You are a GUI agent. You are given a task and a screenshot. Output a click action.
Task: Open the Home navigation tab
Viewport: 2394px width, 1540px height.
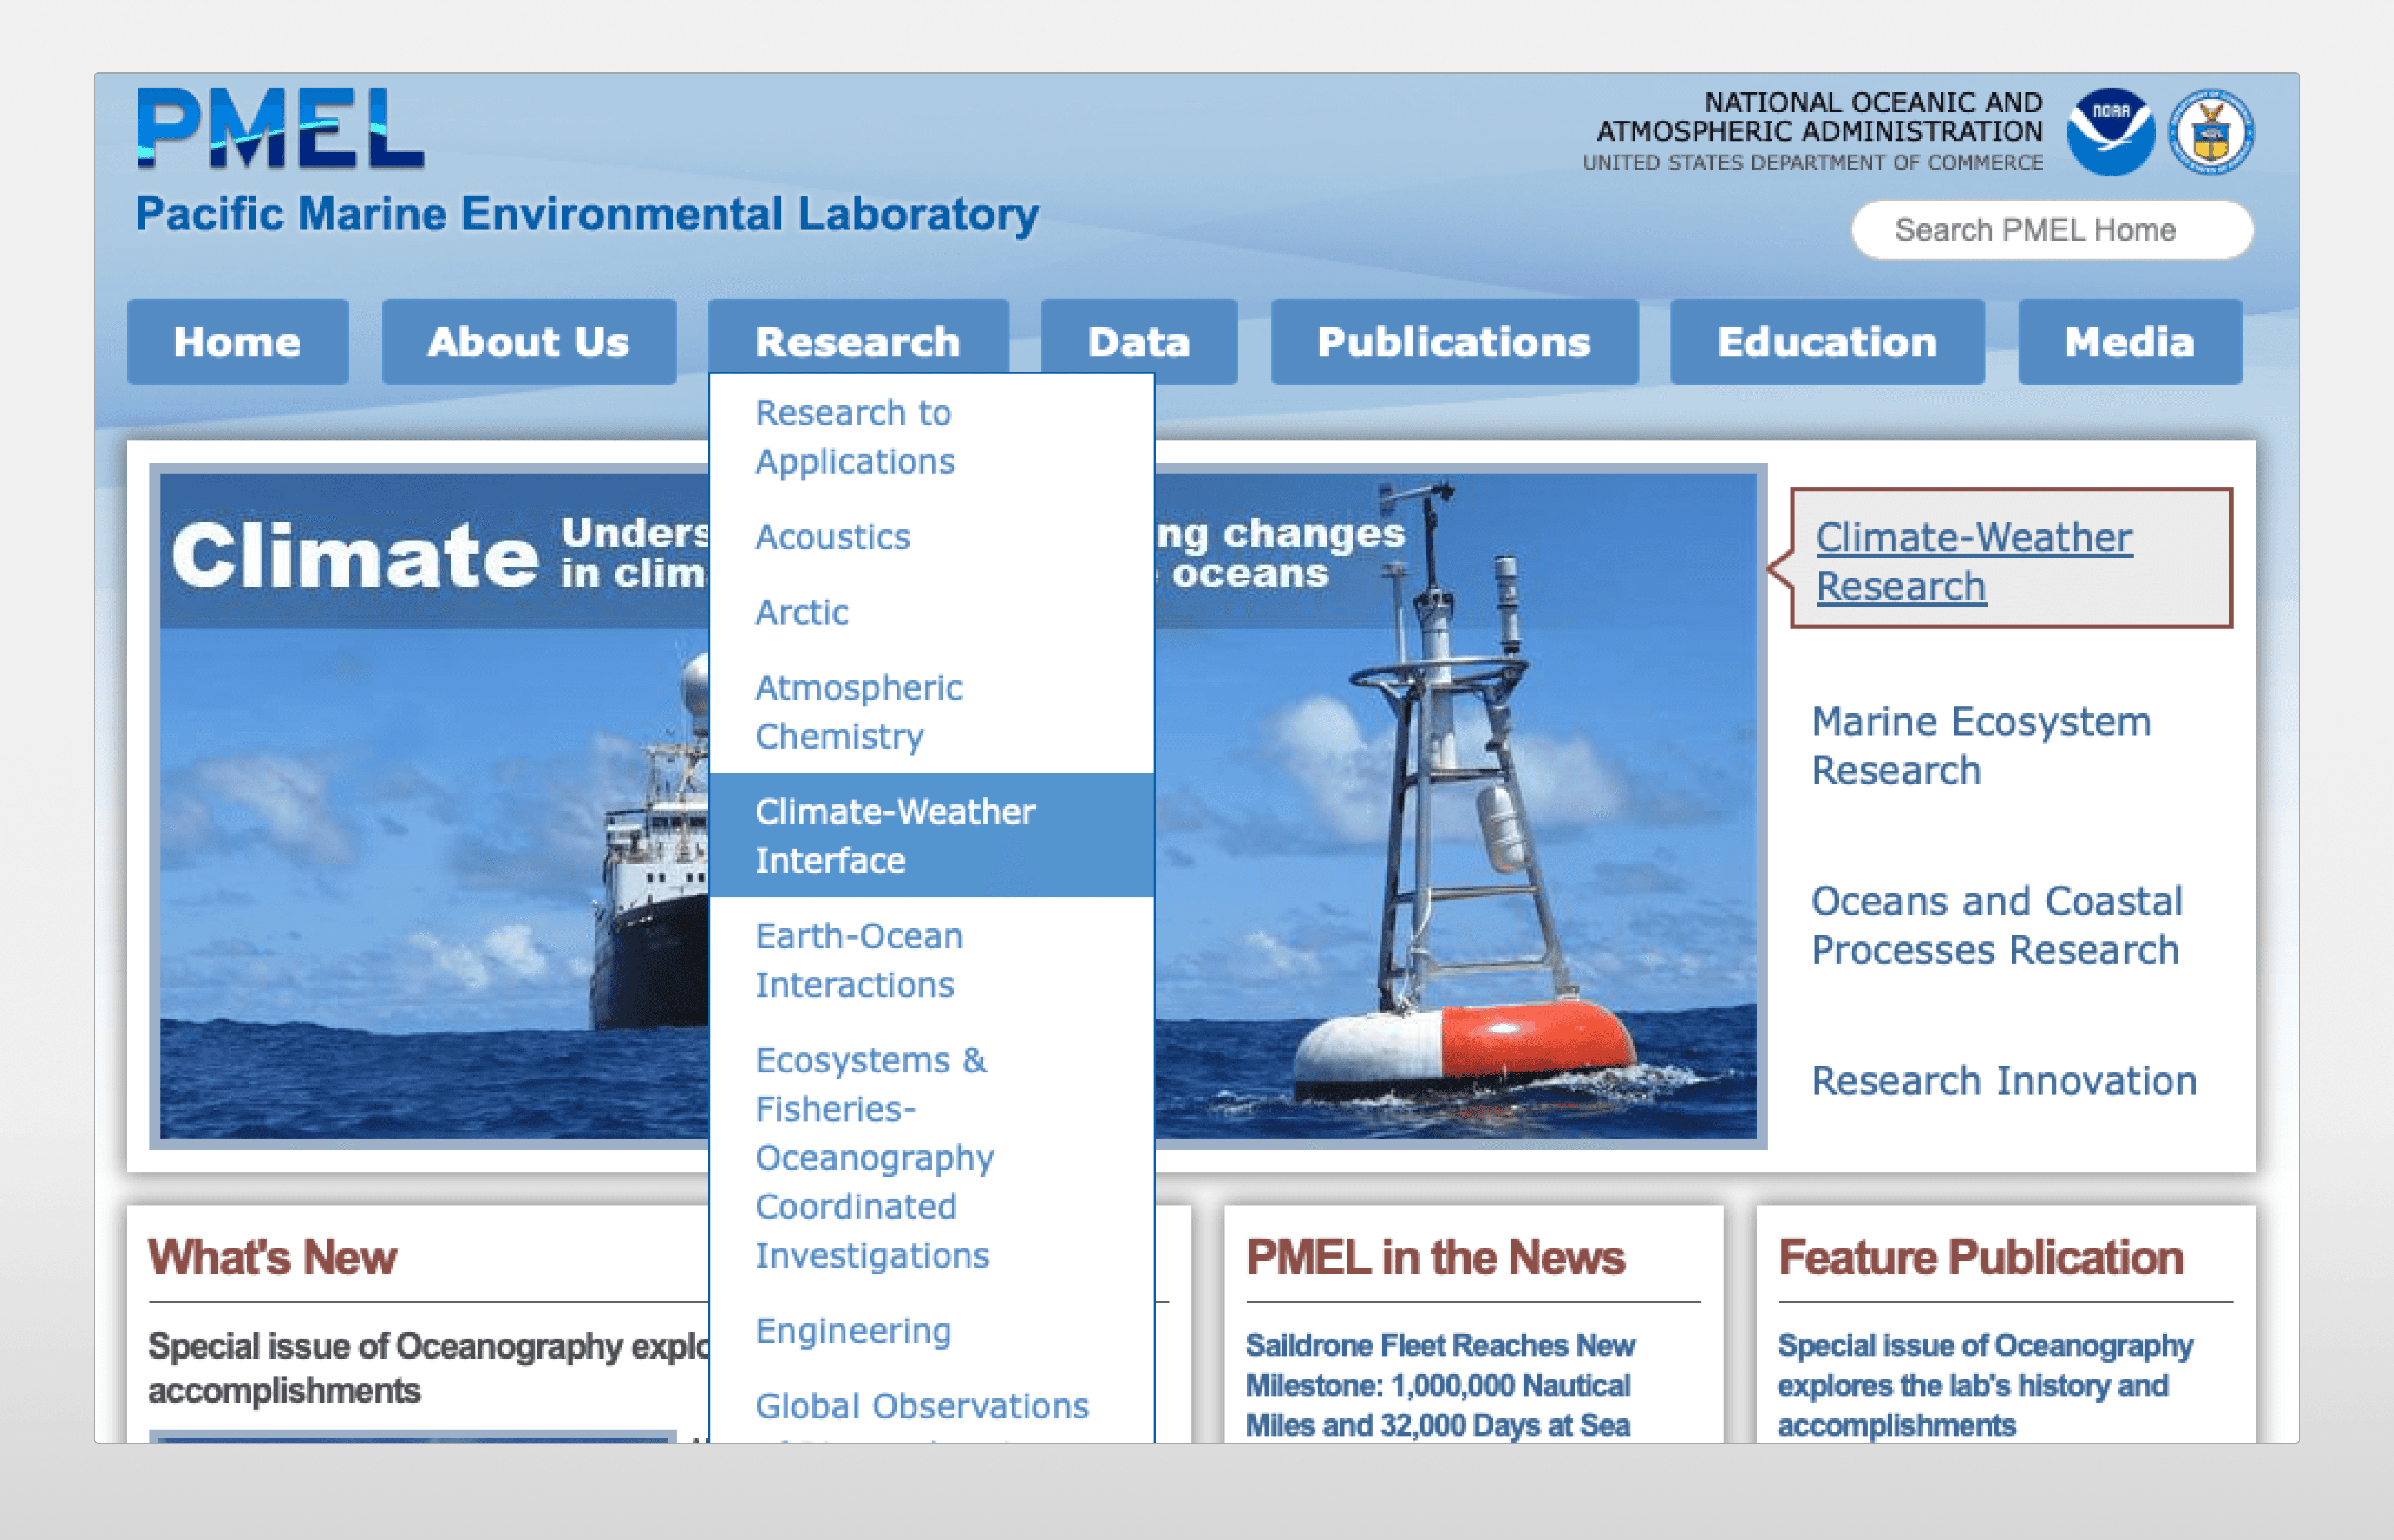[237, 342]
